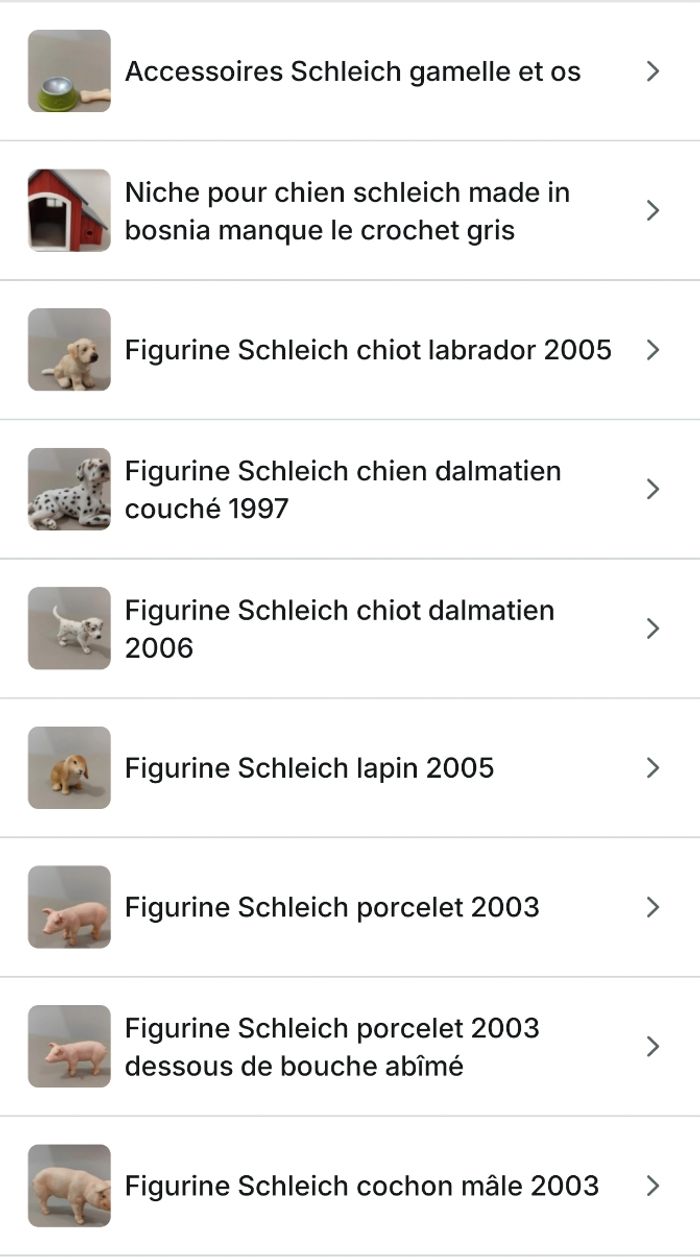Click chevron next to Niche pour chien
700x1259 pixels.
pyautogui.click(x=653, y=210)
